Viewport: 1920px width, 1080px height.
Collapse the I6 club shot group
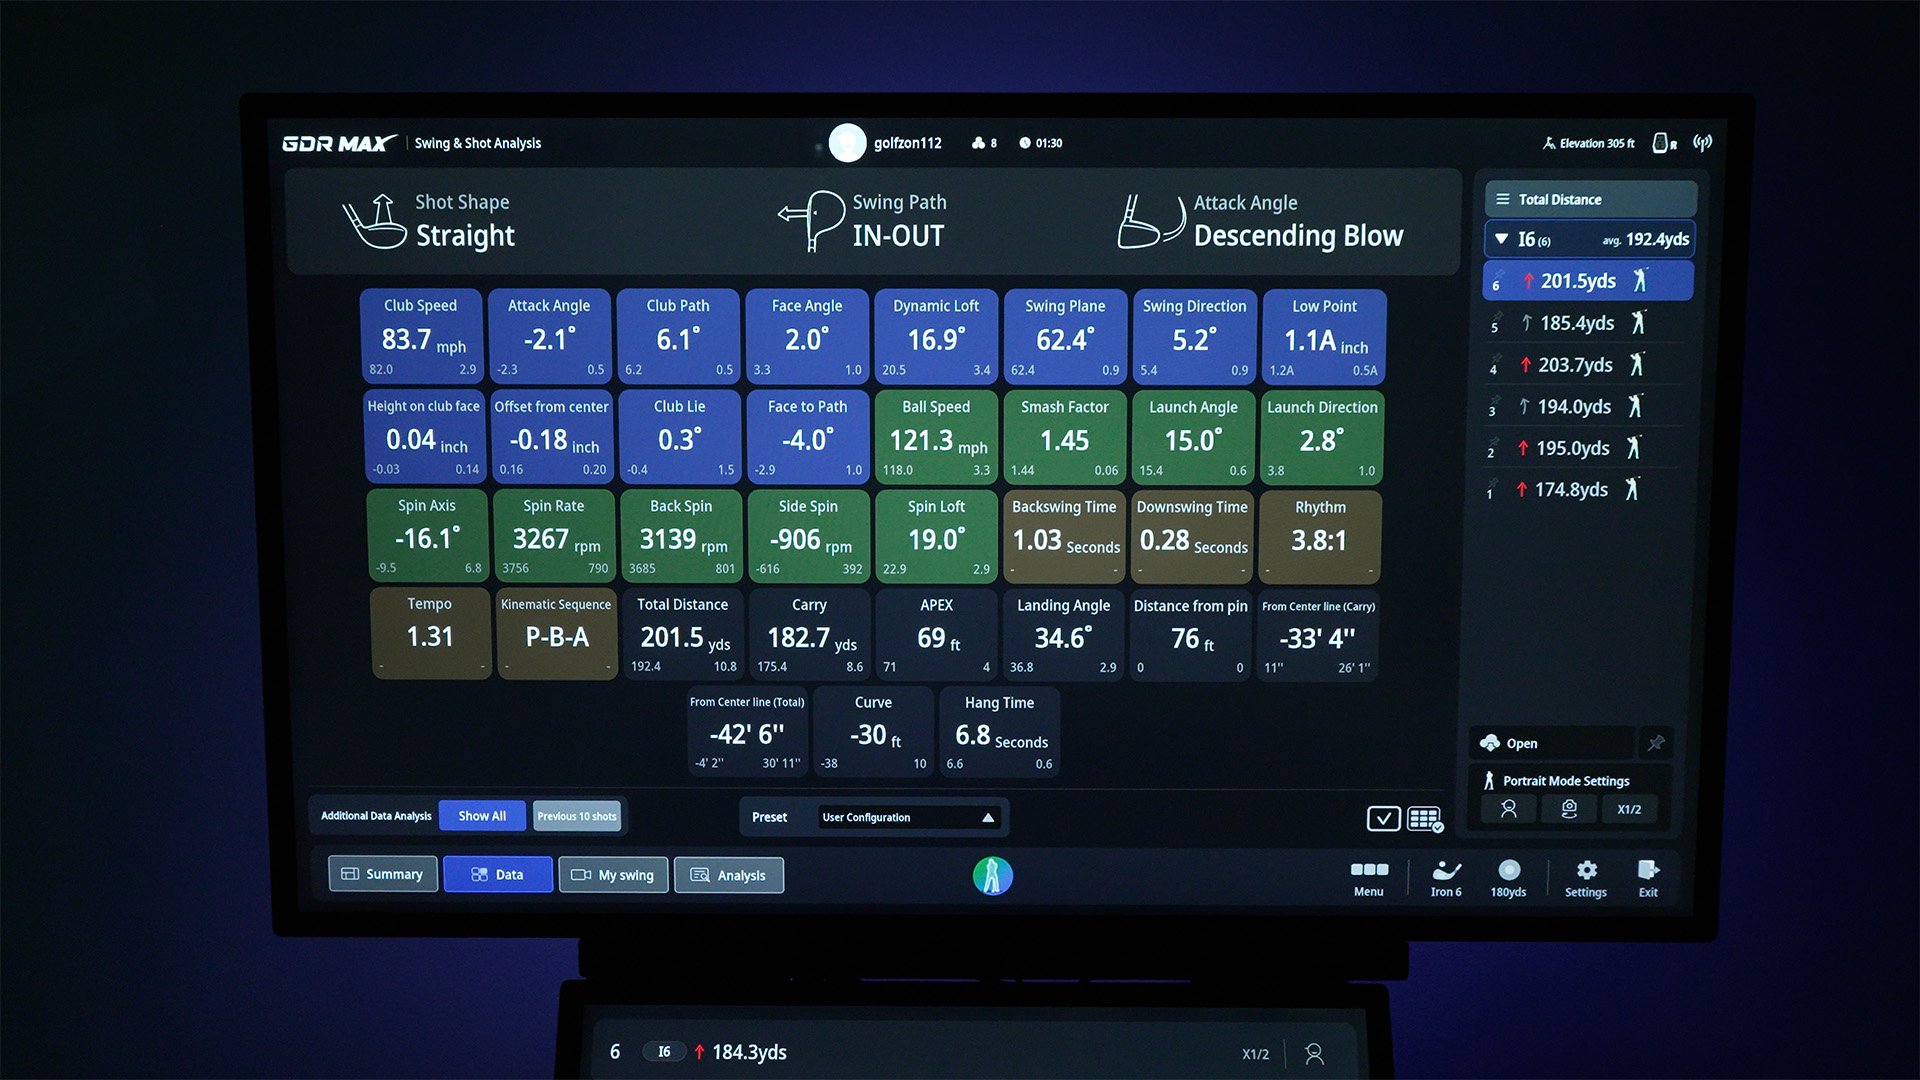(x=1501, y=239)
